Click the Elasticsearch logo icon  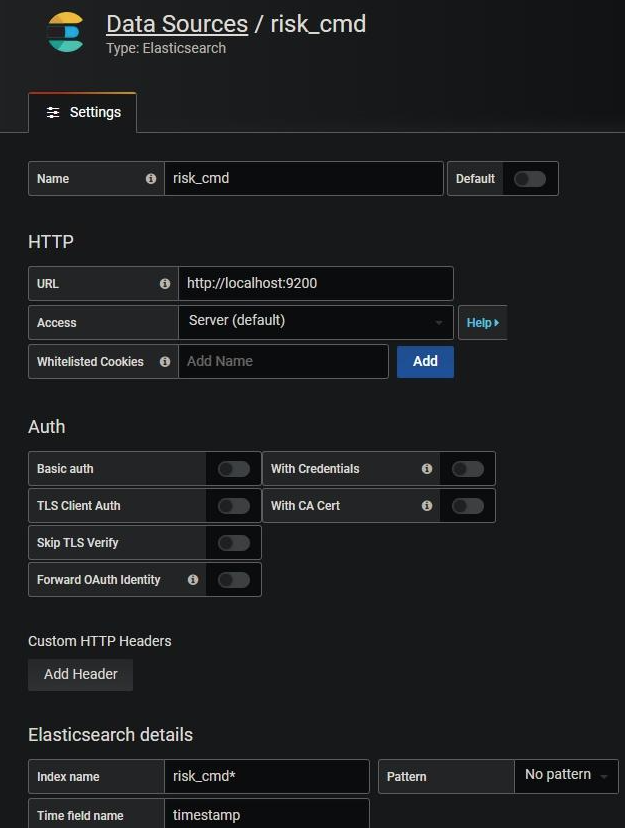[x=66, y=32]
